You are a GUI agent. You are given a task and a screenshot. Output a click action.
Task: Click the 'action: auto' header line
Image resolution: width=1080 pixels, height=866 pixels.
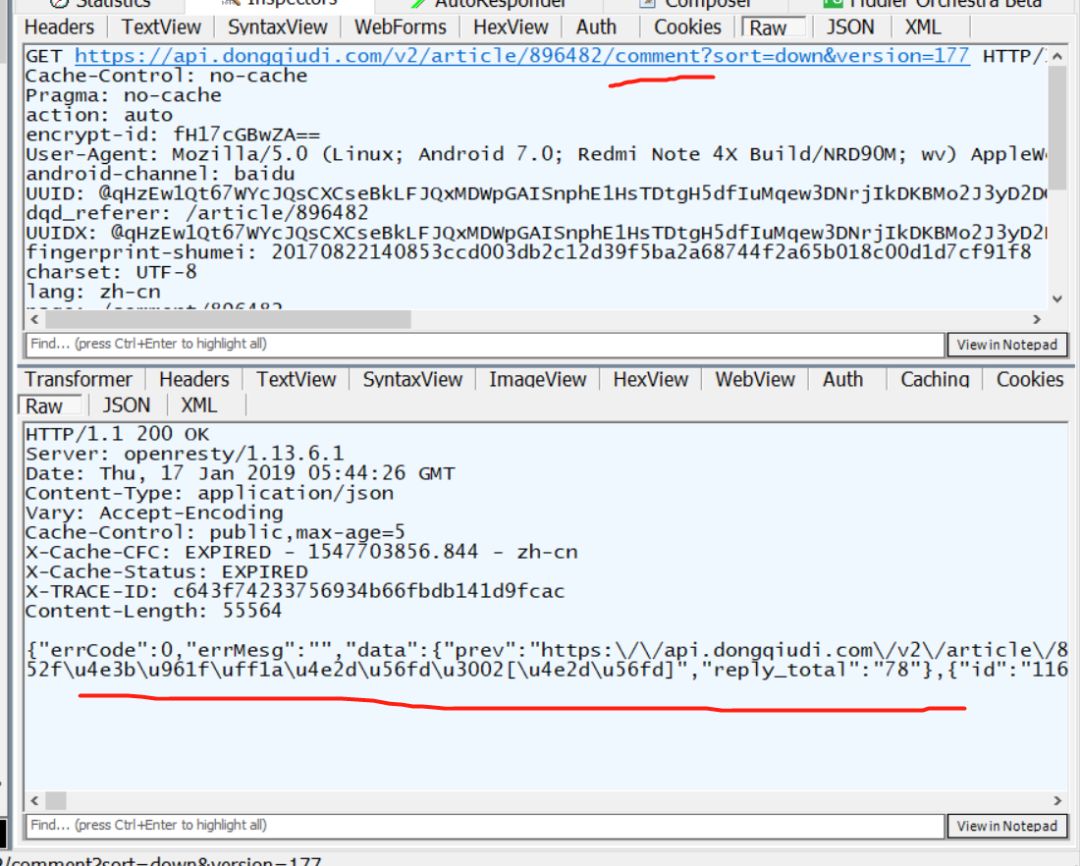[99, 115]
